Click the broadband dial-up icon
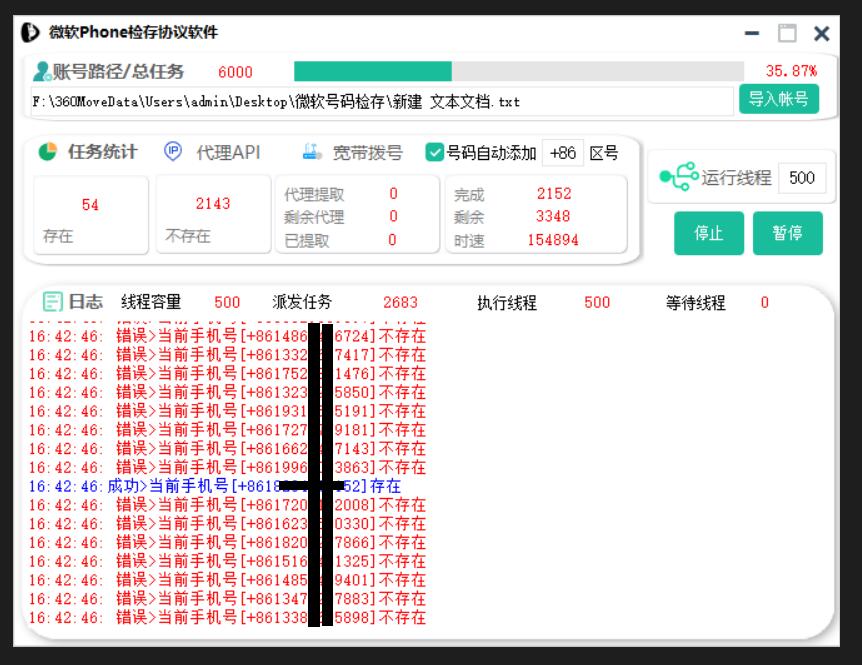 (312, 152)
